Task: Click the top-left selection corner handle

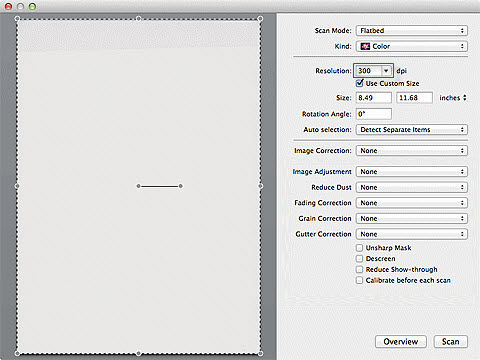Action: pyautogui.click(x=17, y=19)
